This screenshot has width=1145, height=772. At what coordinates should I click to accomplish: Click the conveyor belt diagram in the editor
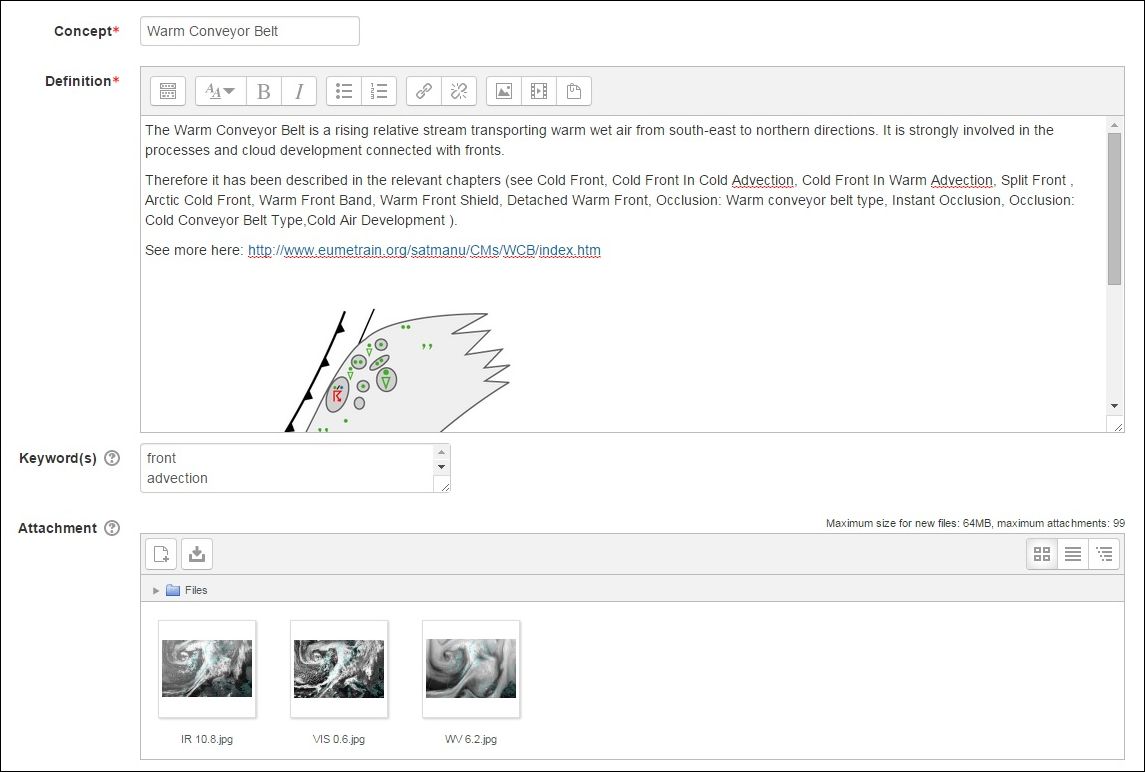397,371
